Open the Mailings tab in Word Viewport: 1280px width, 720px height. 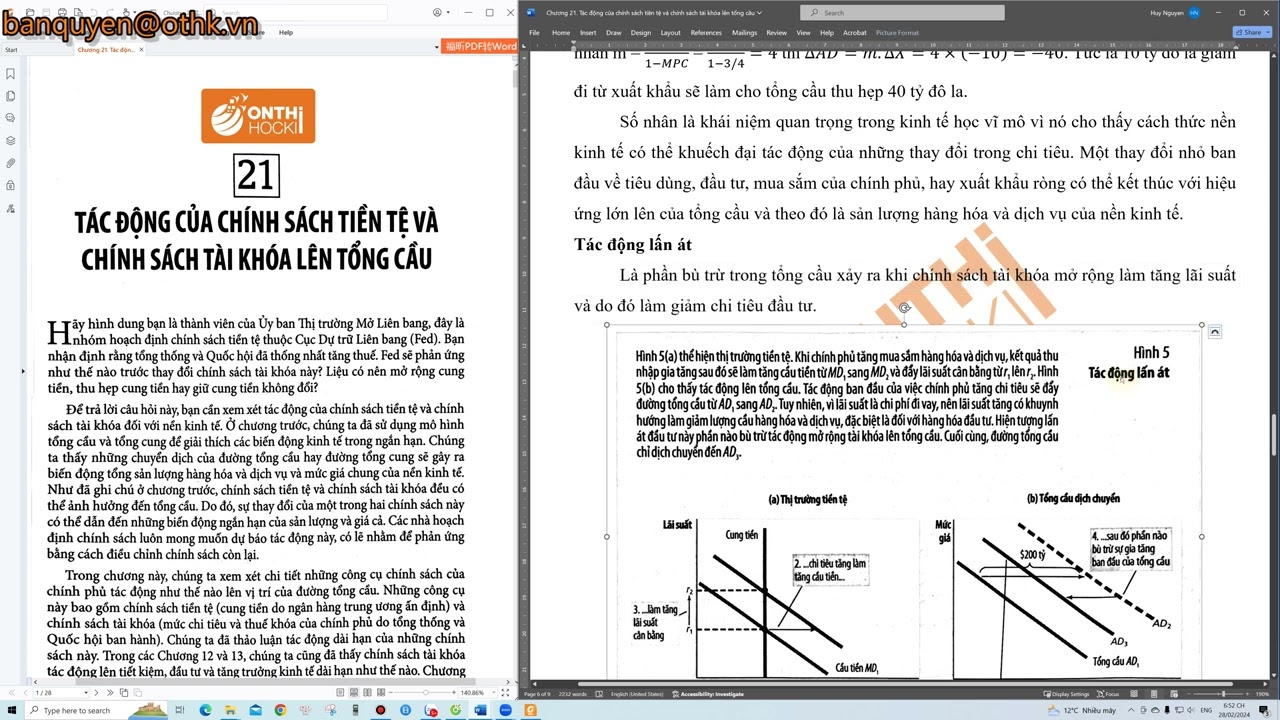tap(745, 32)
